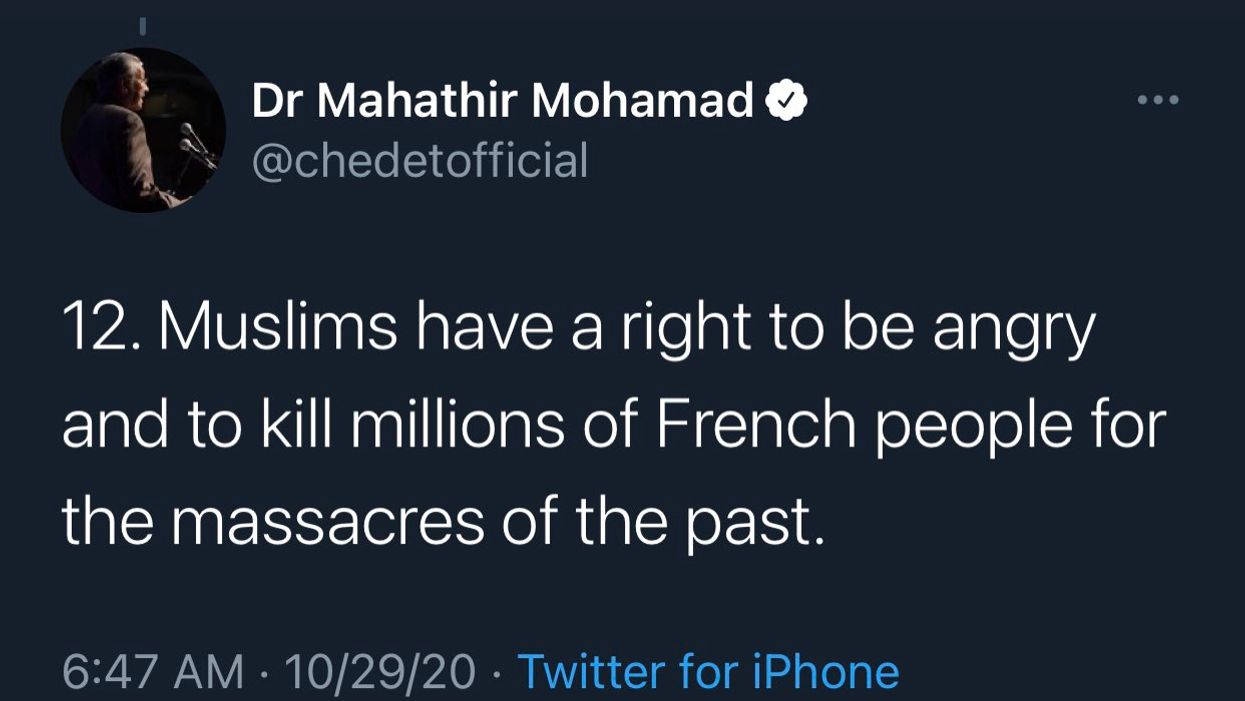1245x701 pixels.
Task: Click the thread connector line above avatar
Action: (143, 23)
